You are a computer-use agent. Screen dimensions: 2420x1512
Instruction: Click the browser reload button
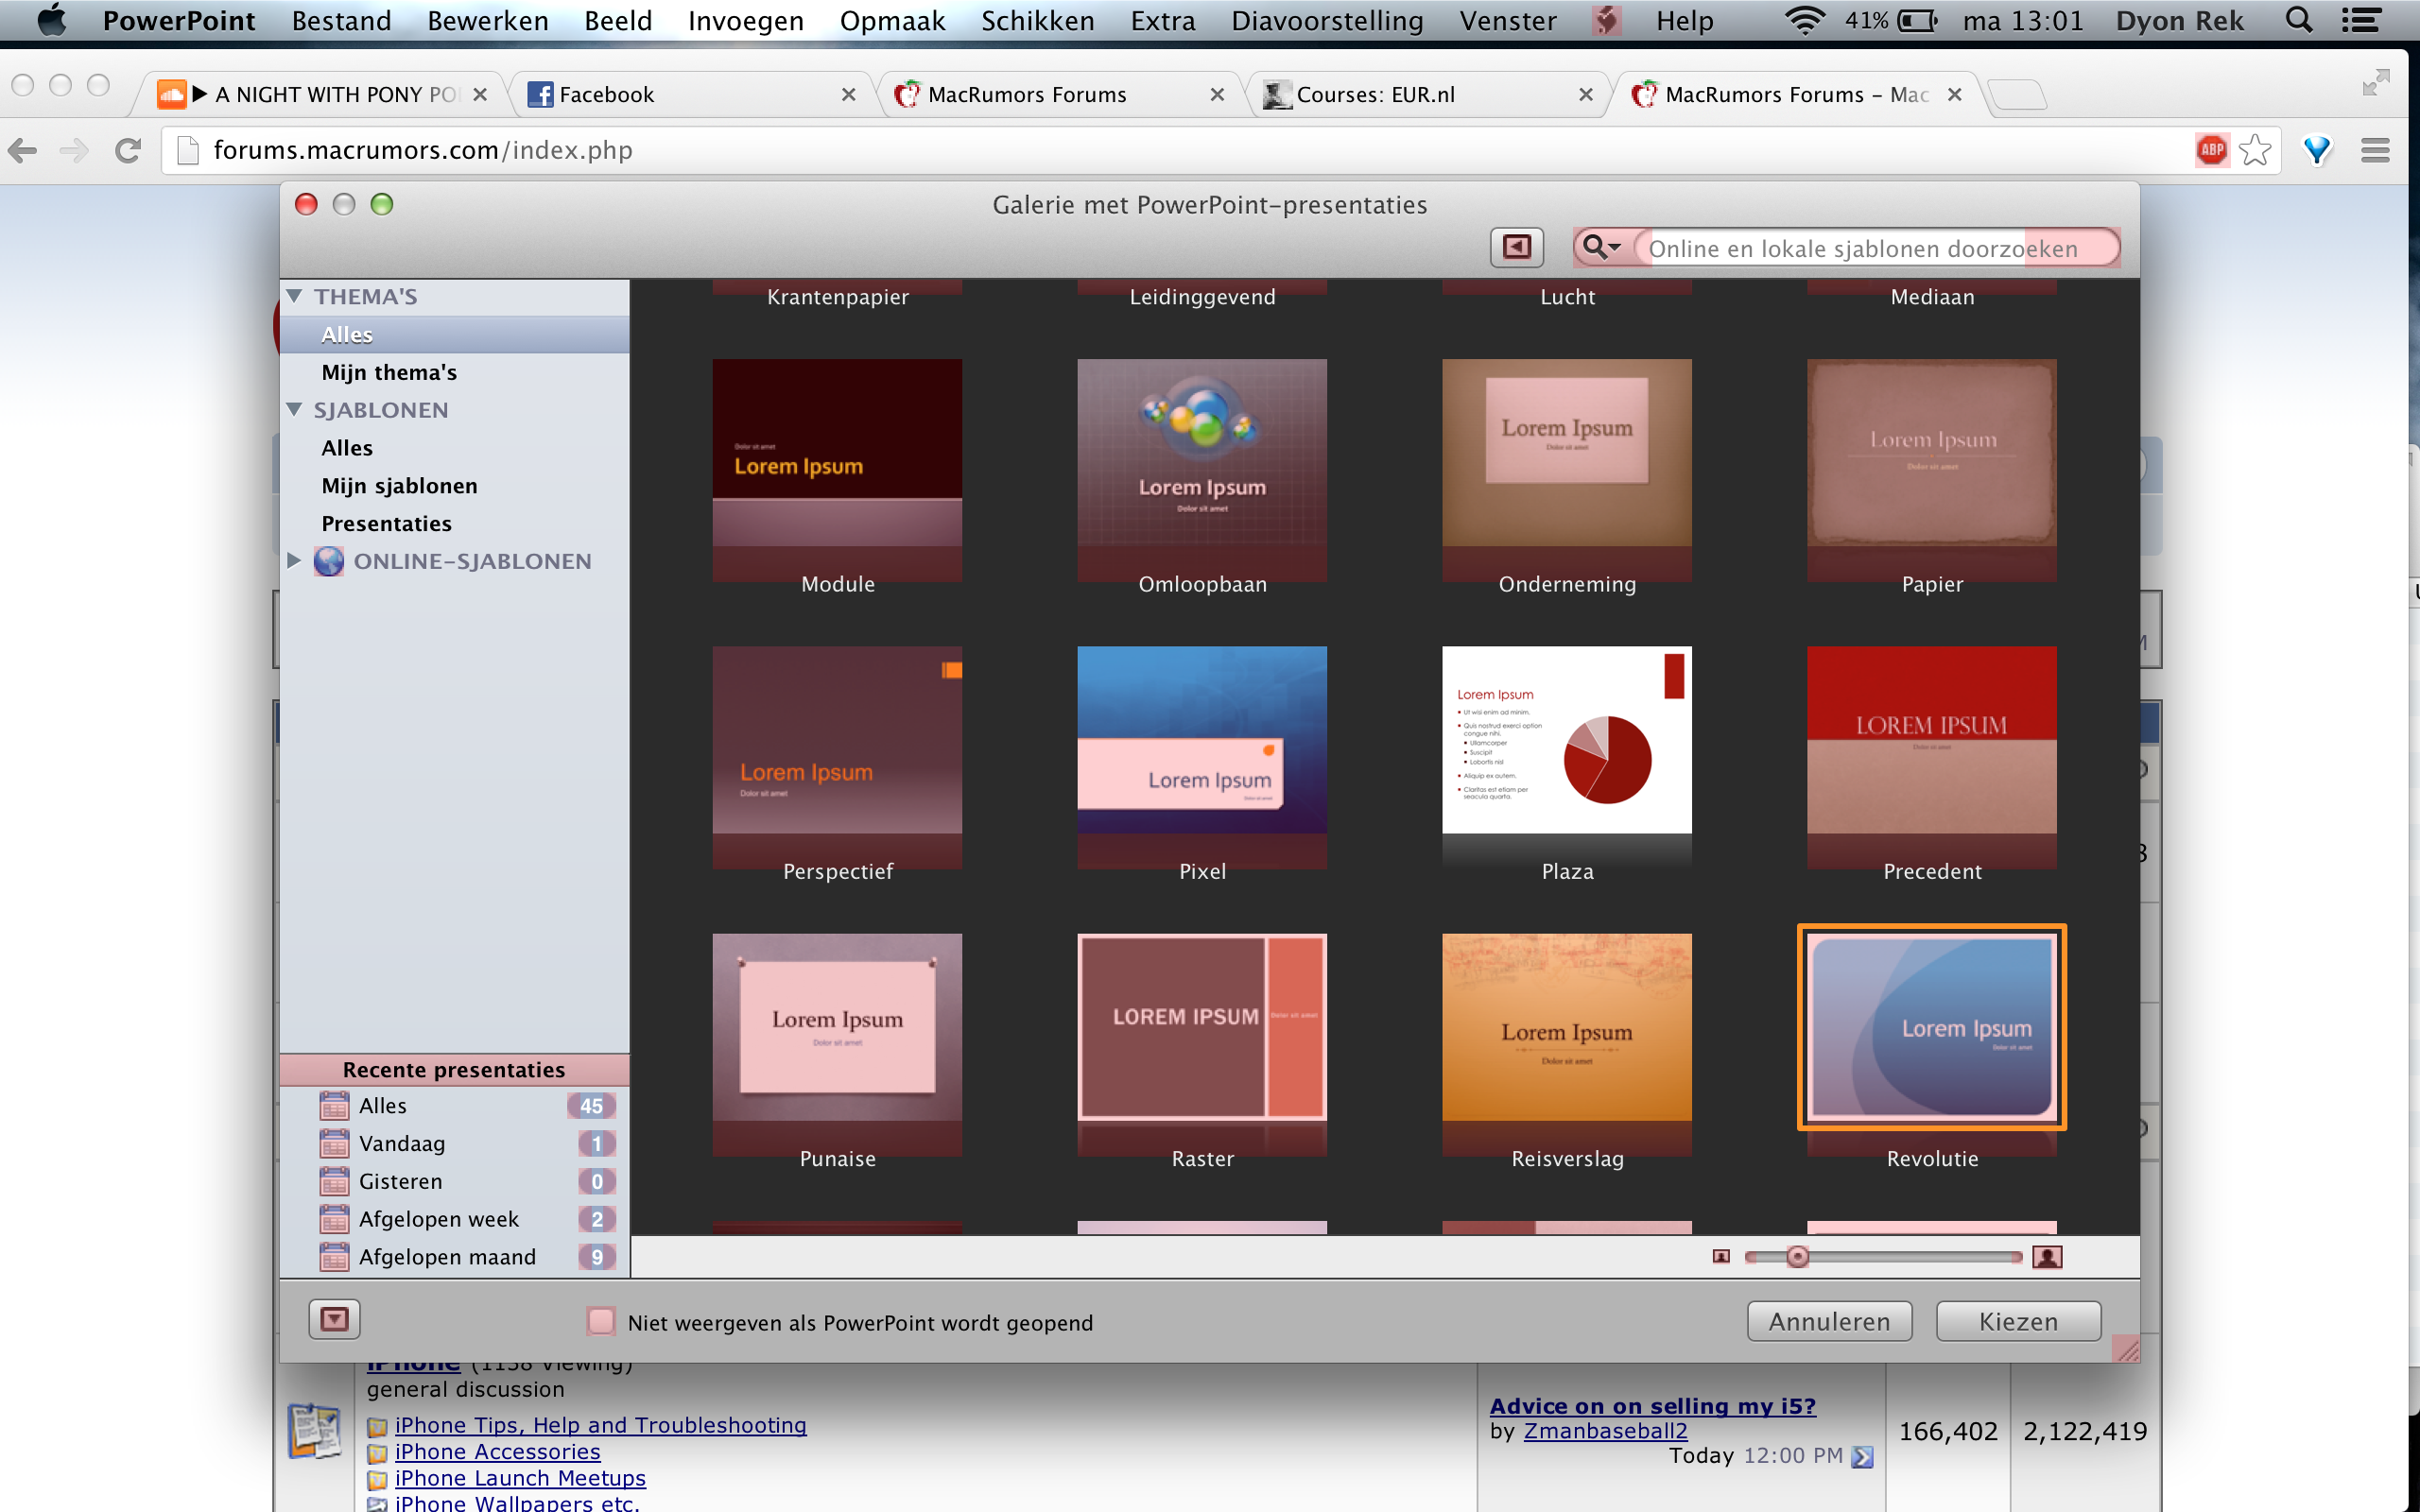click(x=127, y=150)
